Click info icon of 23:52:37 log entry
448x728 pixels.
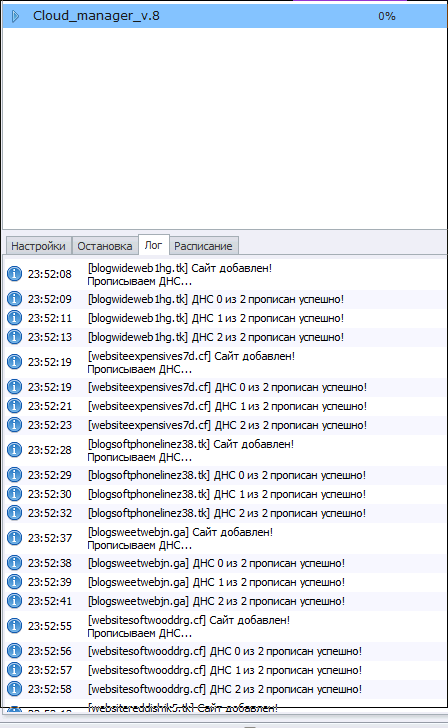point(14,538)
